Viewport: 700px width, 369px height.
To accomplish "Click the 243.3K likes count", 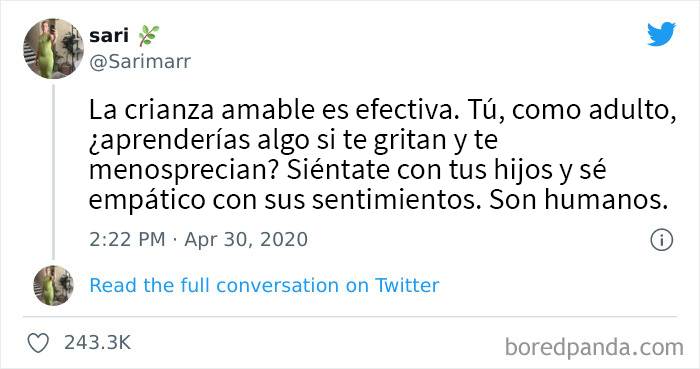I will 97,343.
